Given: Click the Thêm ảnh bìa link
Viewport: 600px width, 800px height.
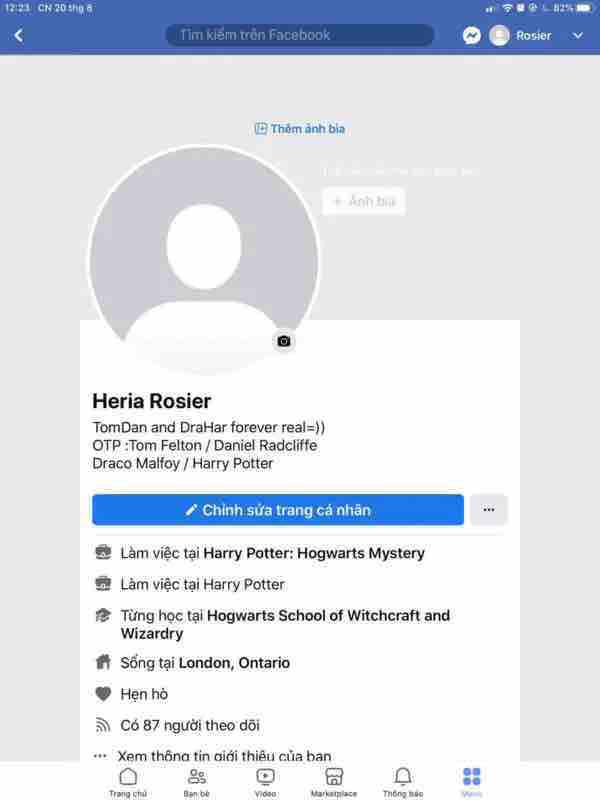Looking at the screenshot, I should (300, 129).
